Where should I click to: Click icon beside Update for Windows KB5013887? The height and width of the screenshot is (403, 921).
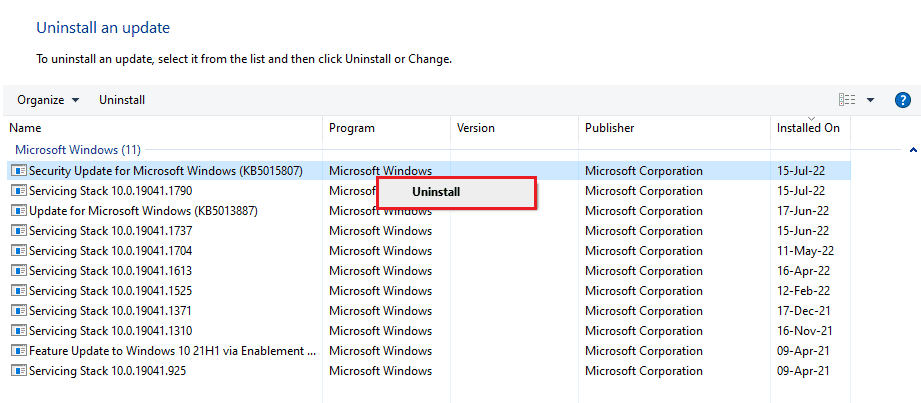coord(19,211)
